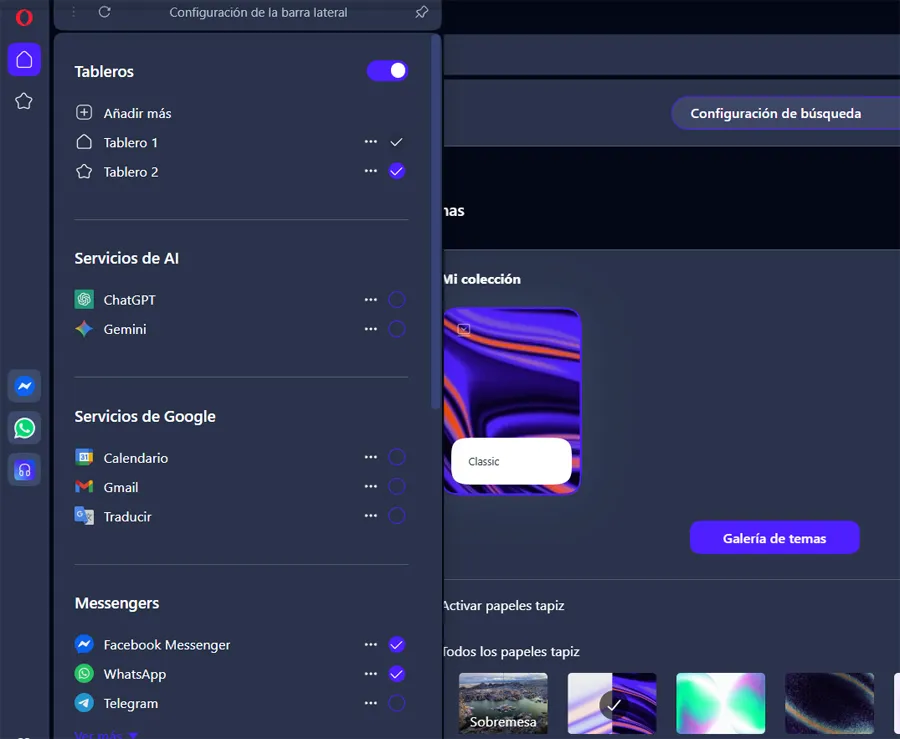Open more options for Tablero 1
The width and height of the screenshot is (900, 739).
point(371,143)
